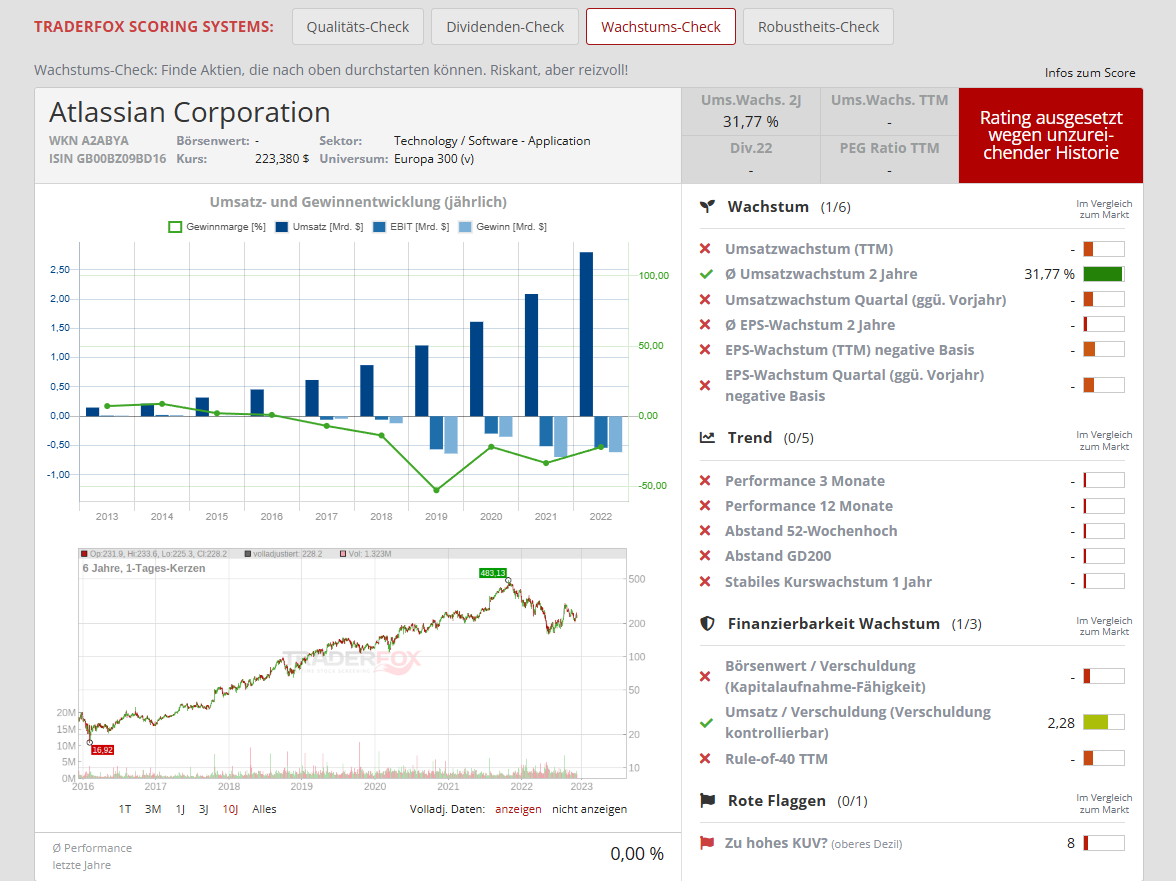Click red X beside Performance 3 Monate
Viewport: 1176px width, 881px height.
pos(705,481)
